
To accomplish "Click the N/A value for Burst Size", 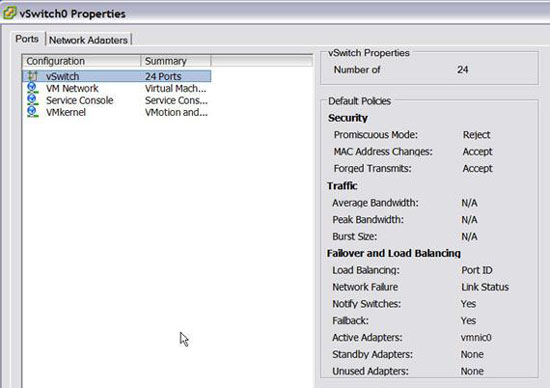I will tap(469, 236).
